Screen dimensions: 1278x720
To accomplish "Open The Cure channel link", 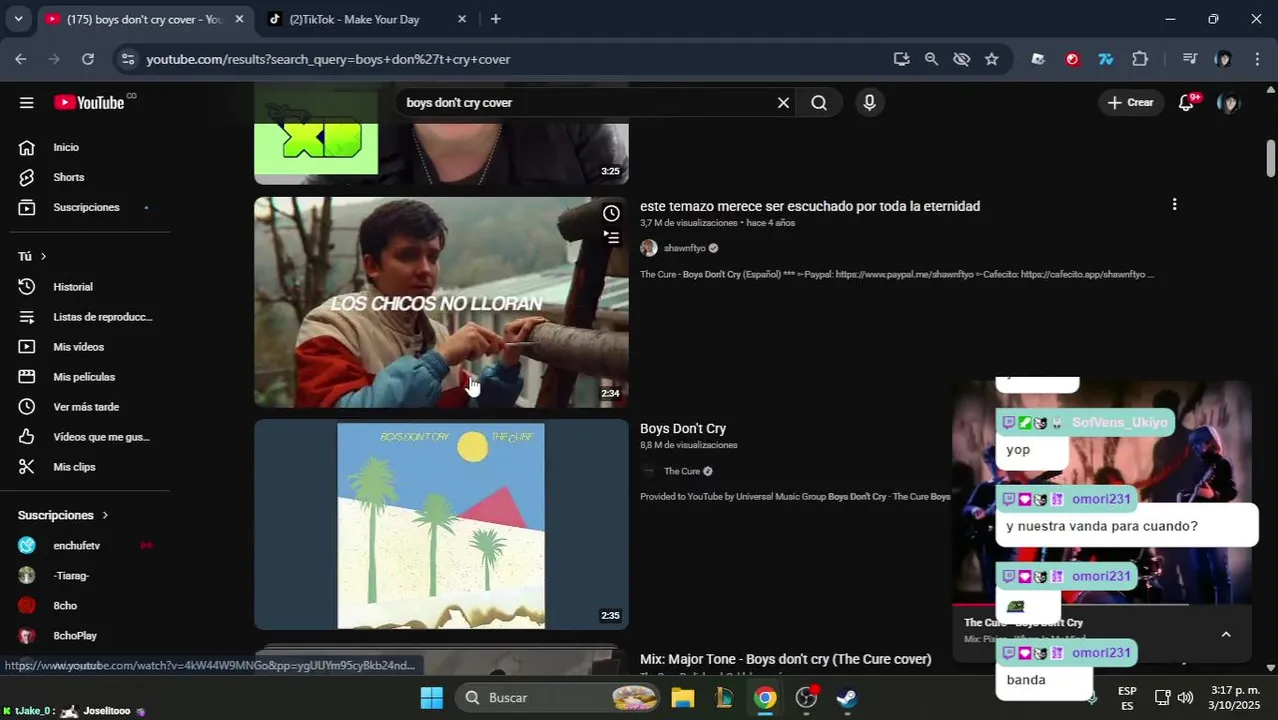I will point(682,471).
